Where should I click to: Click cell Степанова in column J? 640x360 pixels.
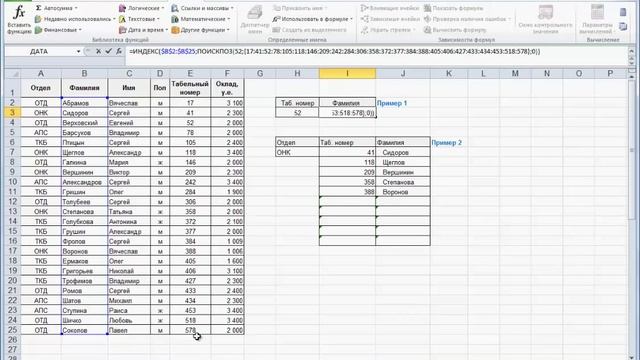pyautogui.click(x=403, y=182)
